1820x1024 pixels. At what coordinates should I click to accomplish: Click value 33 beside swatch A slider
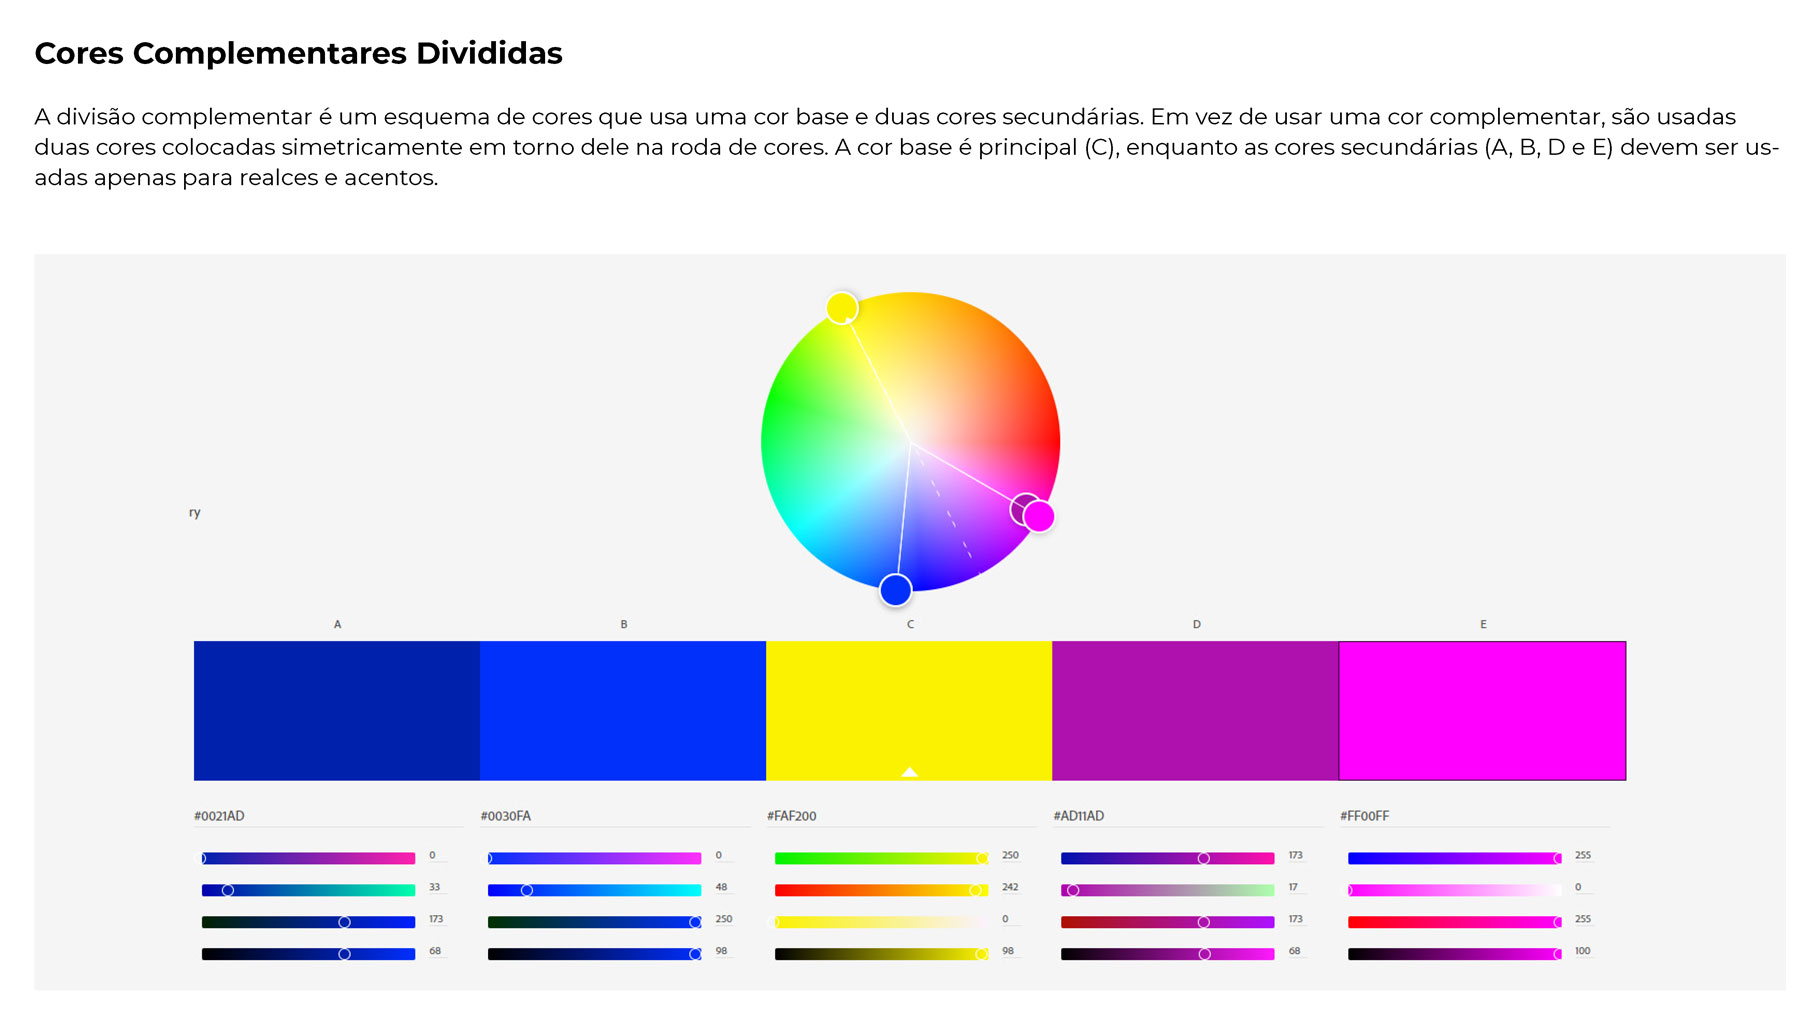click(434, 887)
